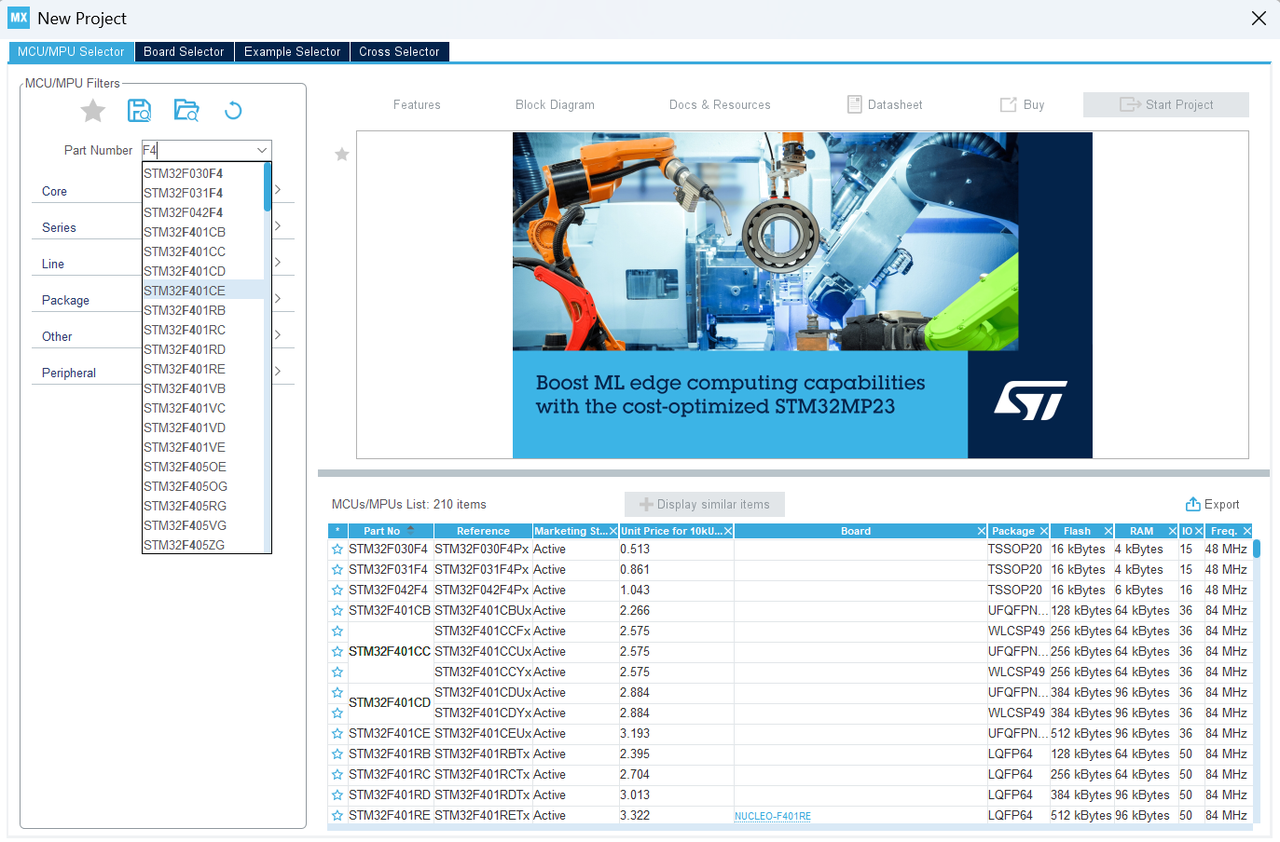1280x842 pixels.
Task: Reset all filters with the circular arrow icon
Action: pyautogui.click(x=233, y=110)
